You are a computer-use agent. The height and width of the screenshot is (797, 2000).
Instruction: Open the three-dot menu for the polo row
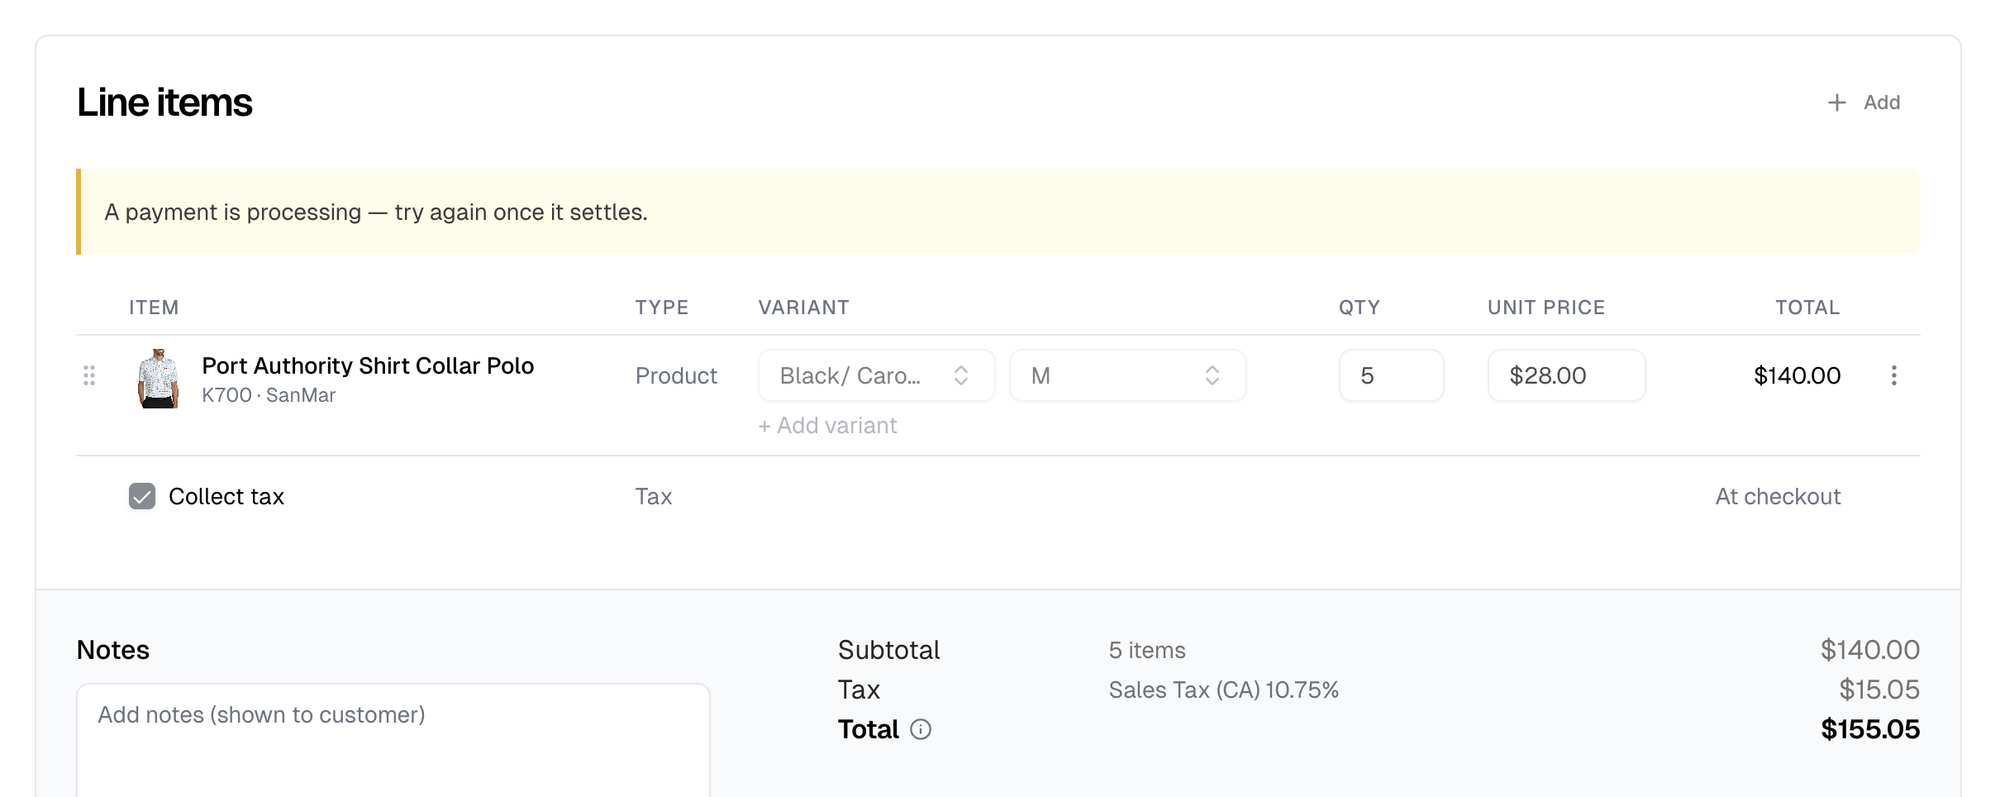(x=1893, y=375)
